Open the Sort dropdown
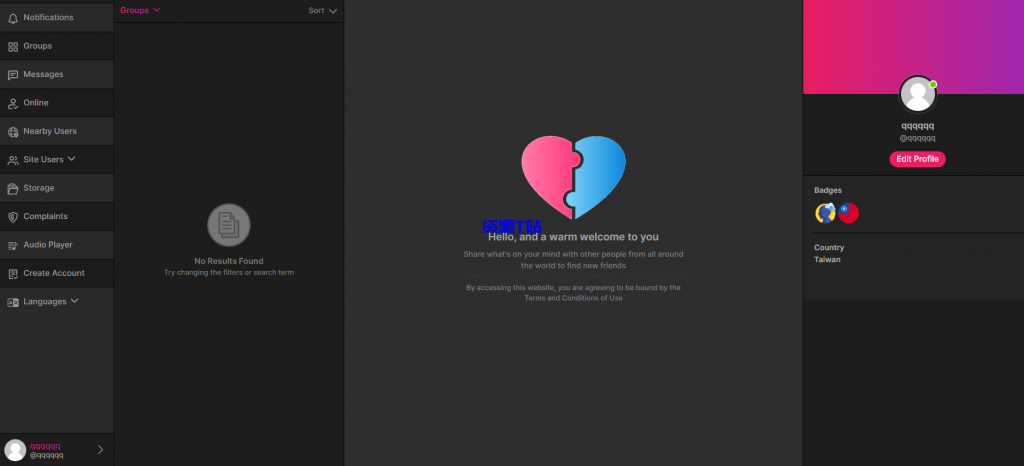This screenshot has width=1024, height=466. coord(323,10)
